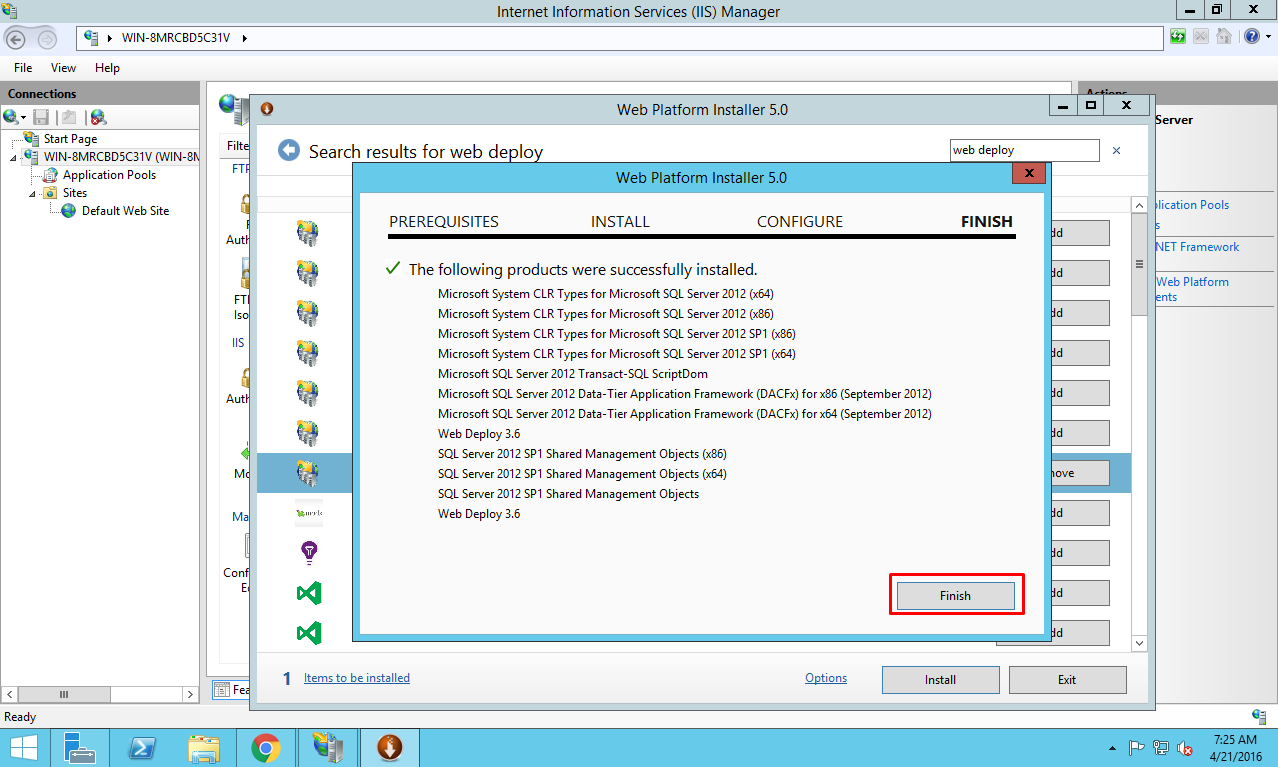
Task: Open Server Manager from the taskbar
Action: pyautogui.click(x=79, y=747)
